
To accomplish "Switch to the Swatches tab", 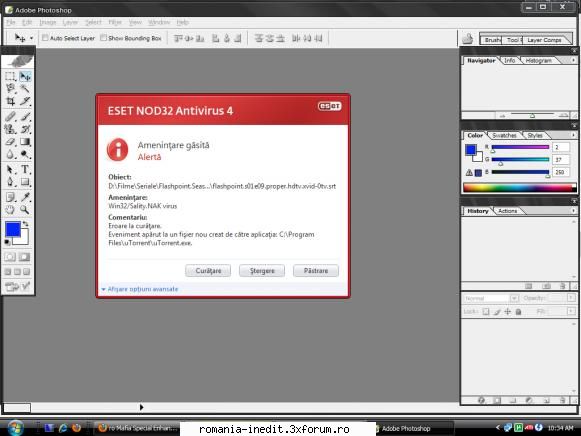I will [x=504, y=136].
